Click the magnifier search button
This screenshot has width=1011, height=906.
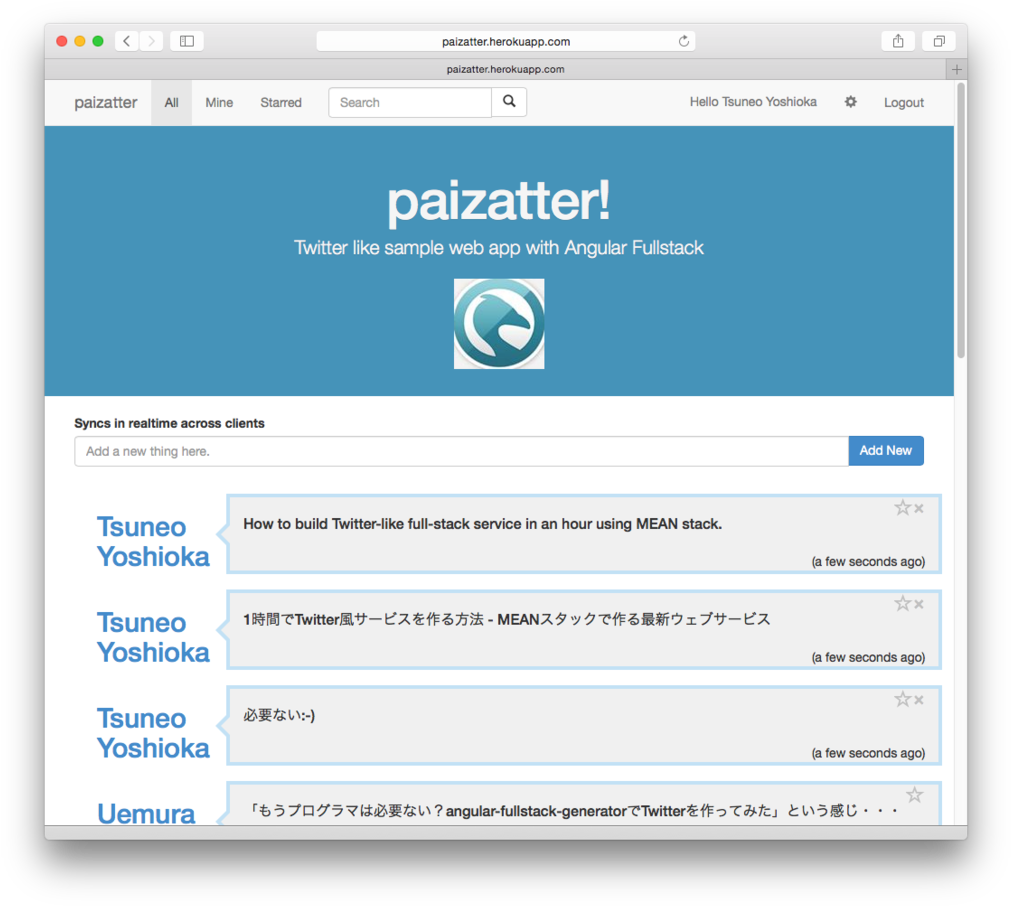click(x=509, y=102)
